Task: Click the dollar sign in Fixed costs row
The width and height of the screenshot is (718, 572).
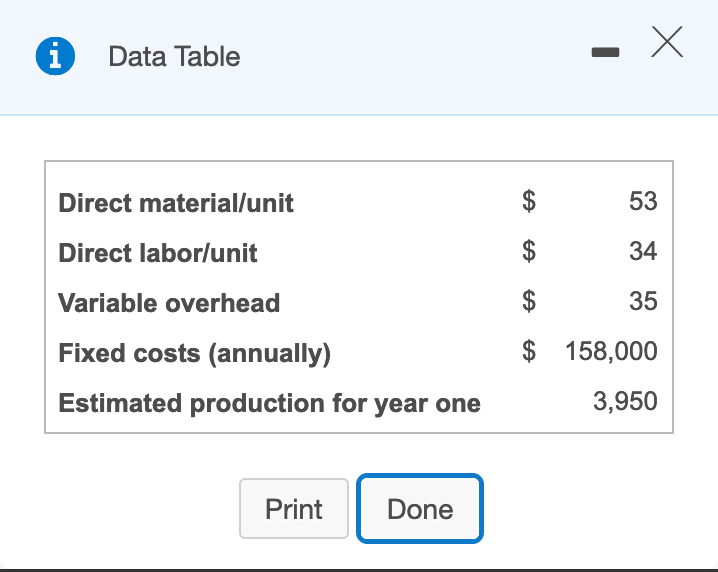Action: [x=532, y=351]
